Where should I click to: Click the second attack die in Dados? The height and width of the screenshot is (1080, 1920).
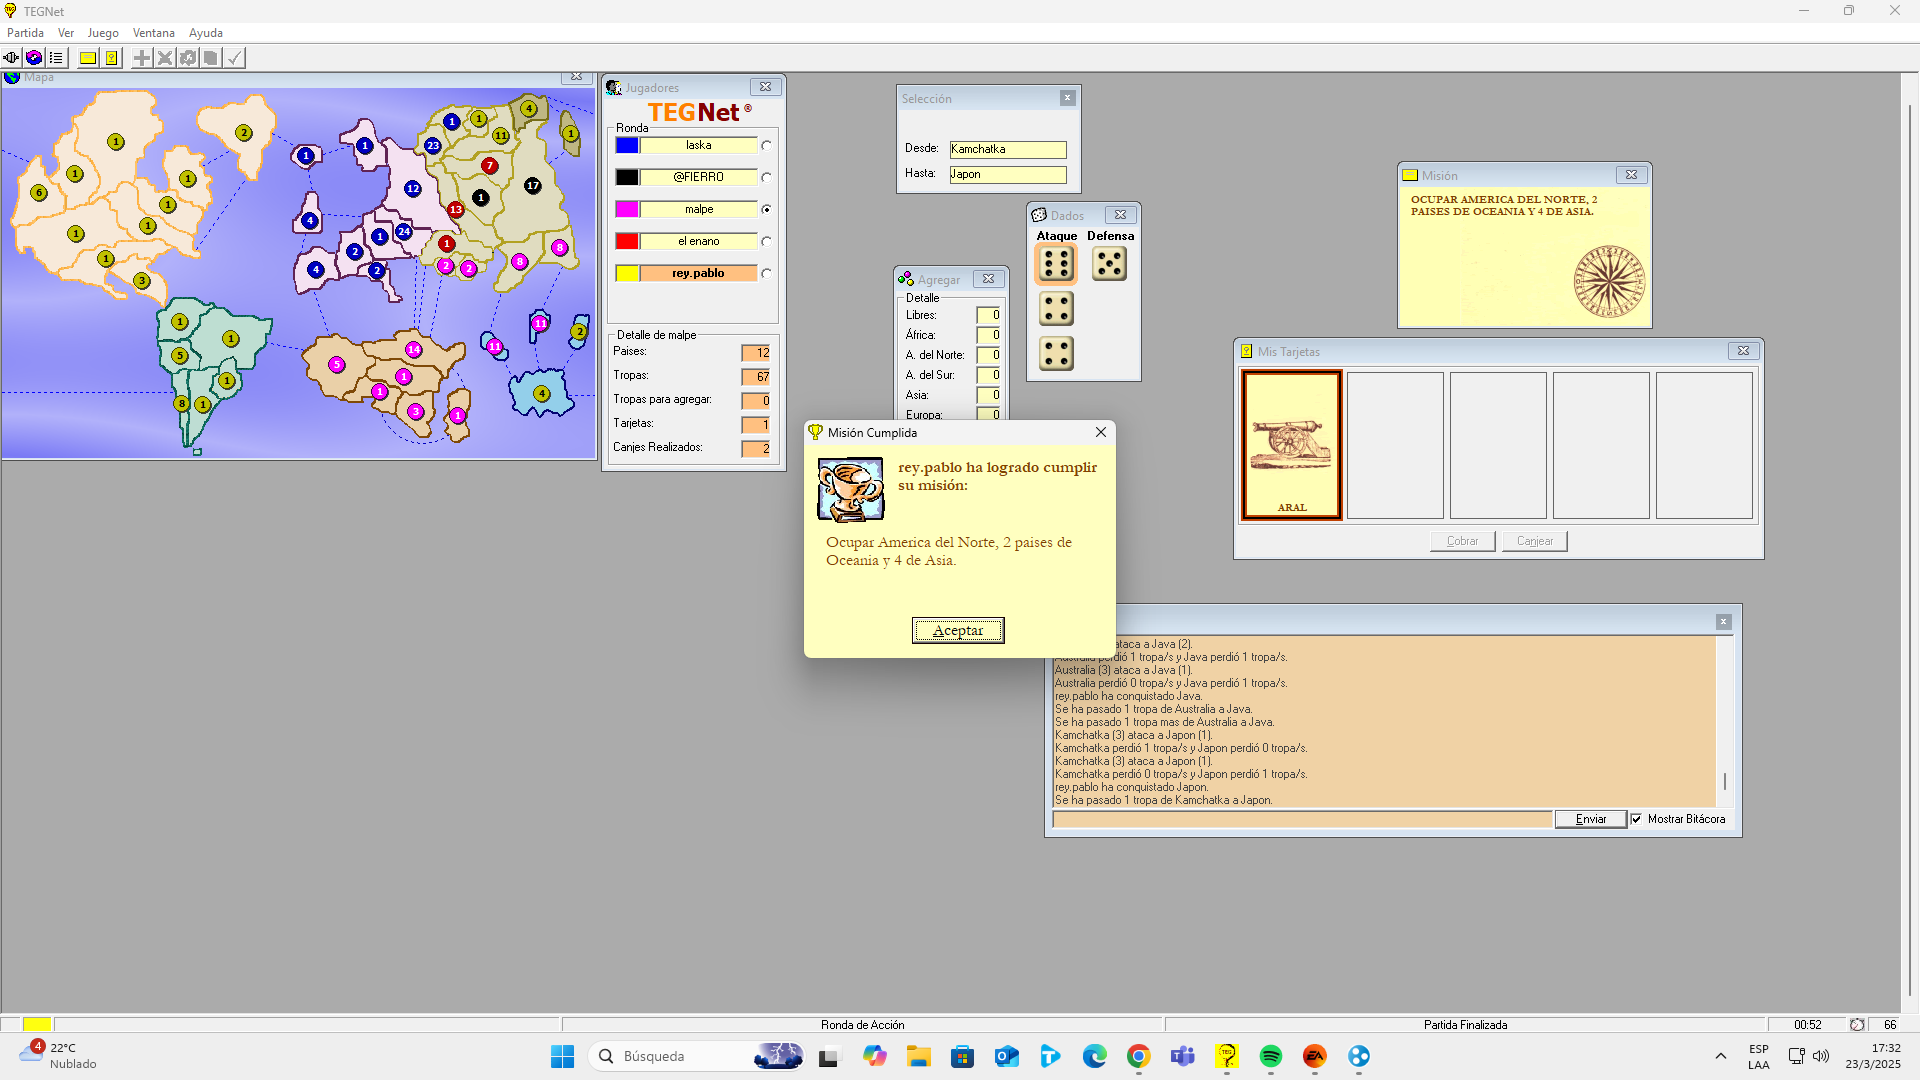click(1056, 309)
